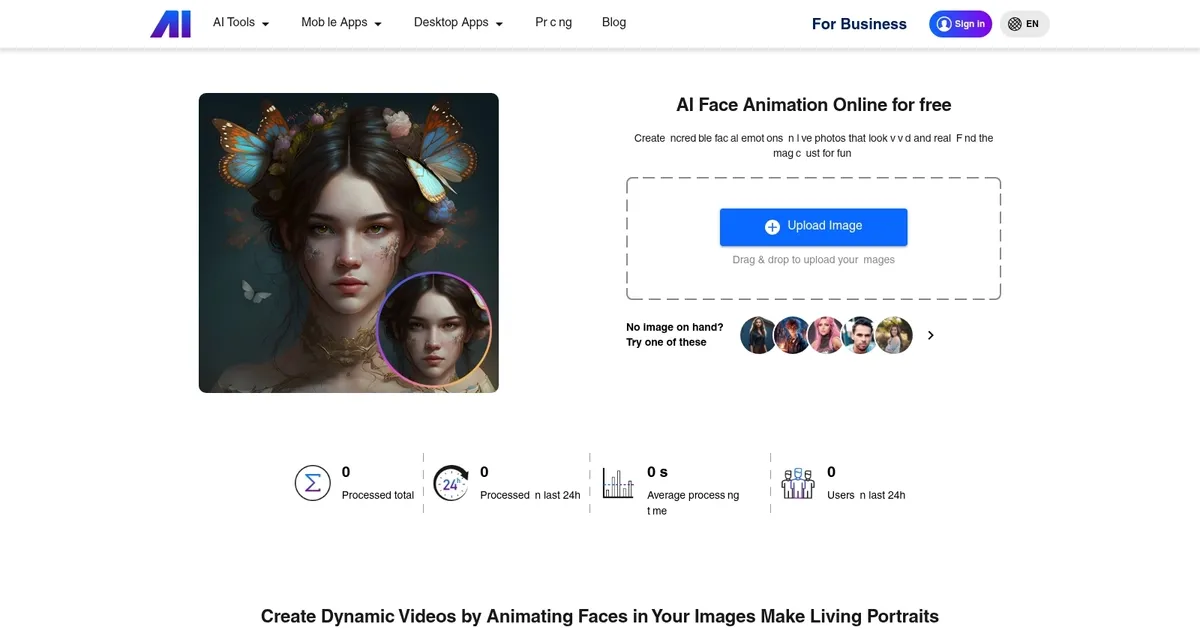Click the globe language icon

point(1015,24)
